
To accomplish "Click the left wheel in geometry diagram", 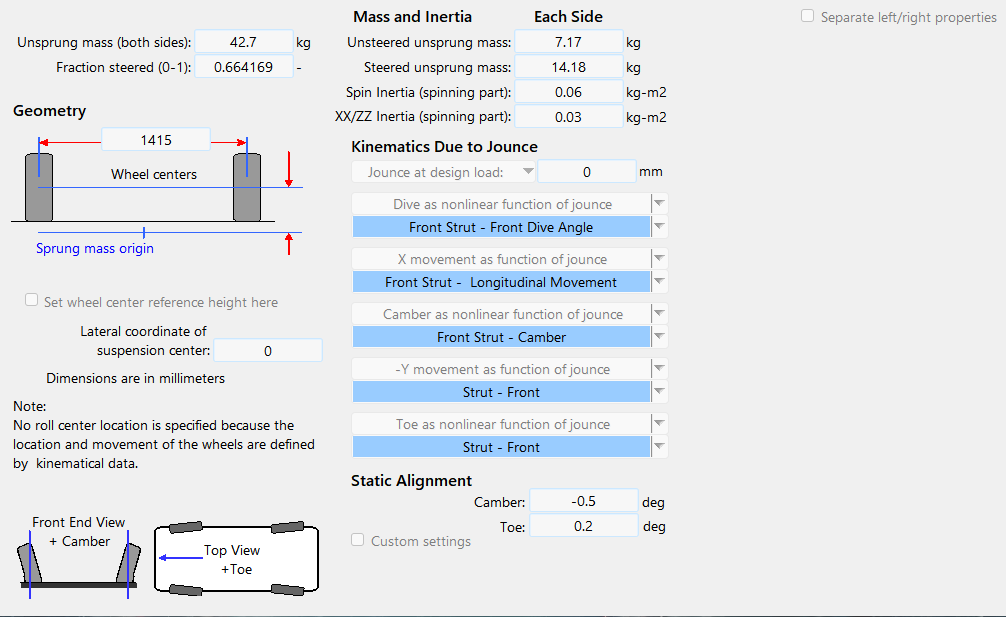I will 39,187.
